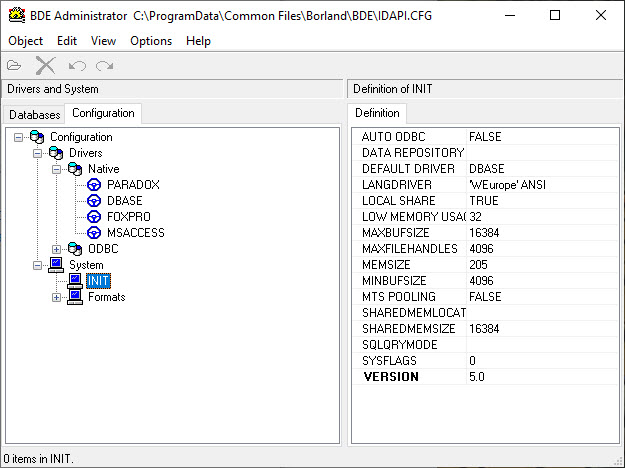
Task: Select the MSACCESS driver icon
Action: pos(94,233)
